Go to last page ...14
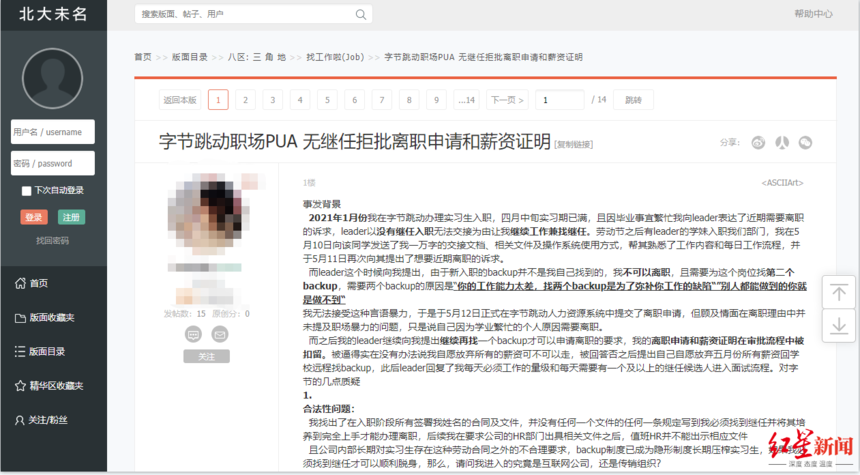The image size is (860, 475). (466, 100)
